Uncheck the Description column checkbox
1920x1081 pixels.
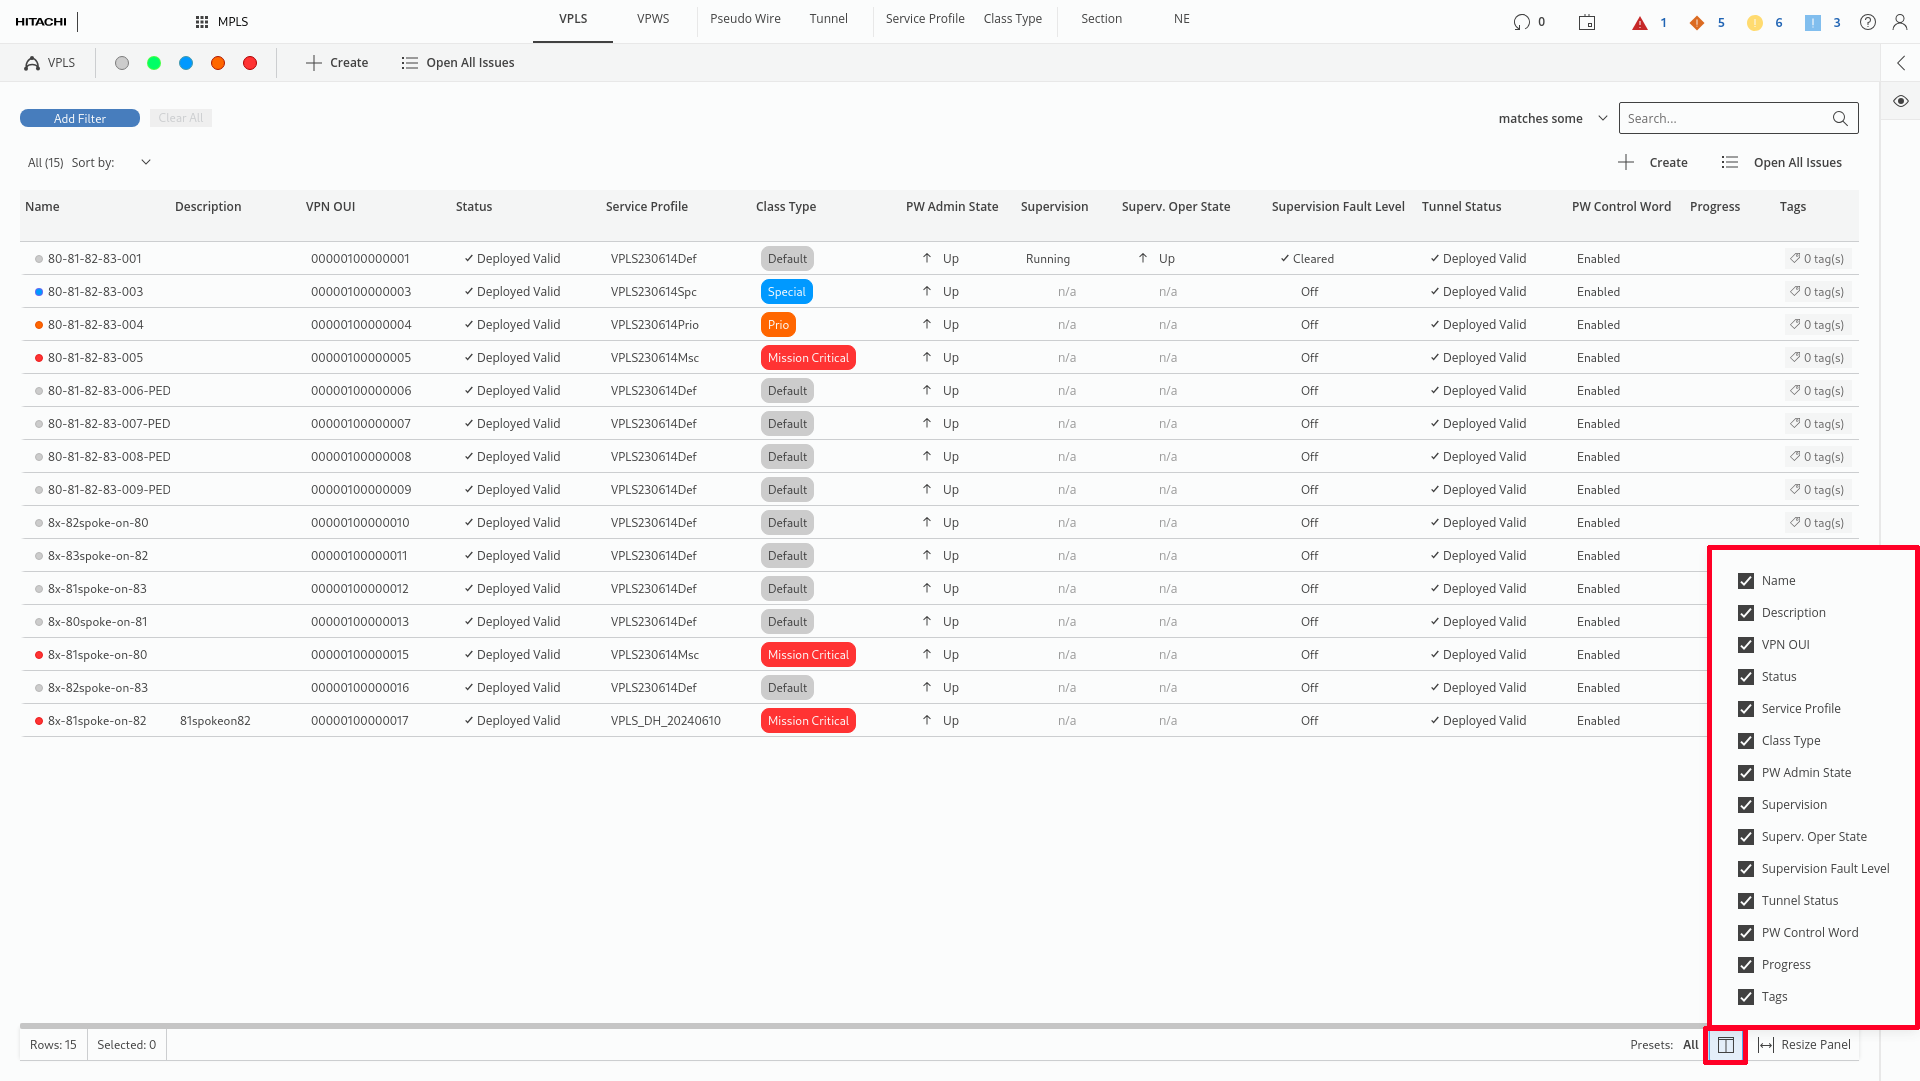point(1746,613)
